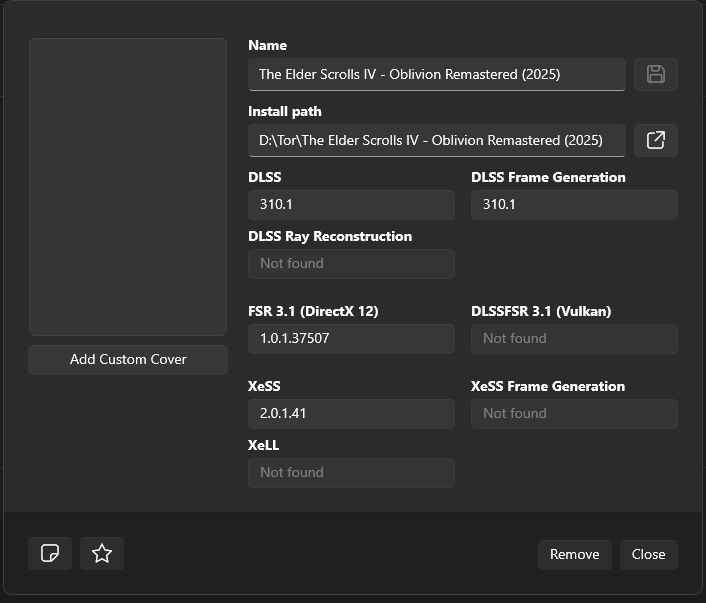Click the XeLL Not found box
Image resolution: width=706 pixels, height=603 pixels.
[351, 473]
